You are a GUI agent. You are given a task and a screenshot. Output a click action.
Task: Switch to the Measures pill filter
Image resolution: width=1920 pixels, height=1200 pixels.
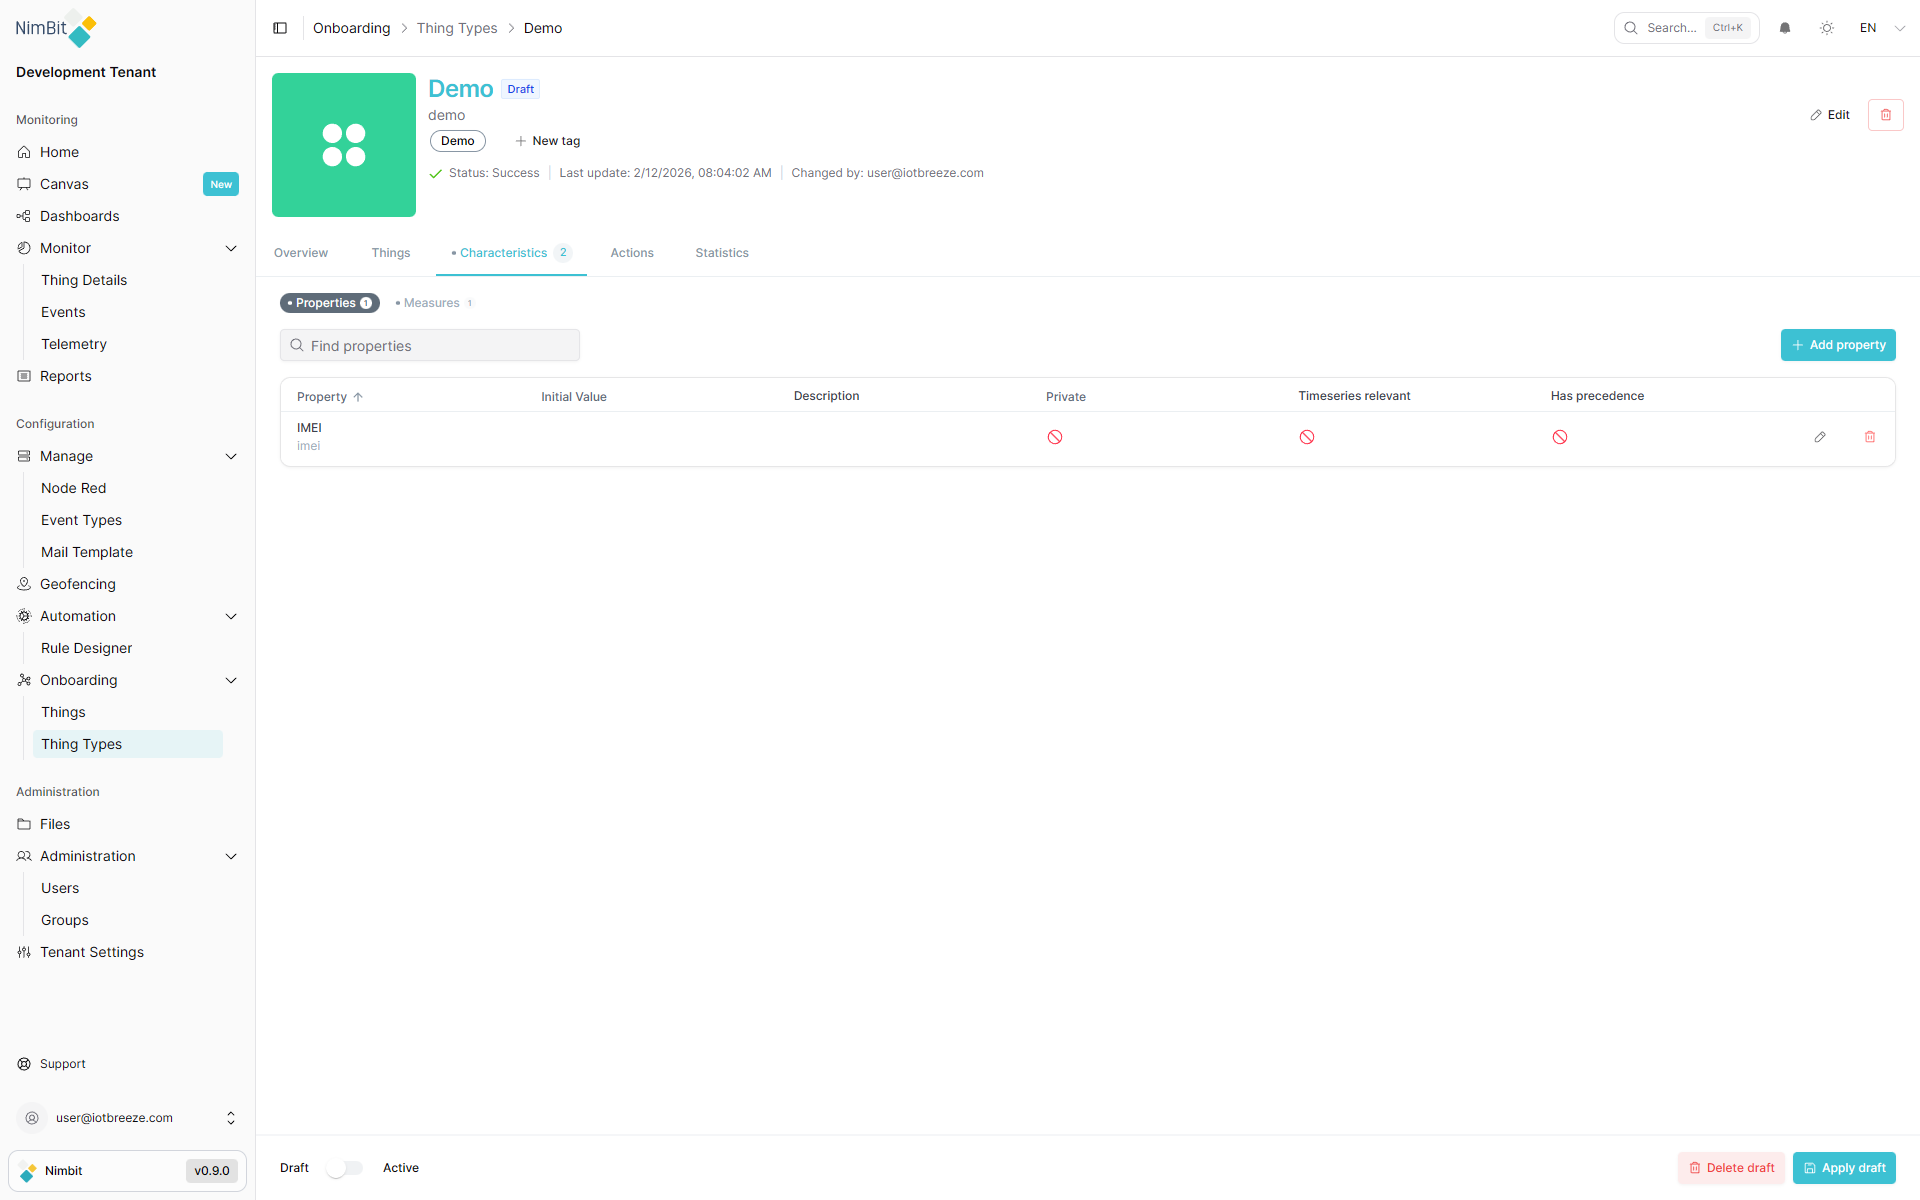point(434,303)
